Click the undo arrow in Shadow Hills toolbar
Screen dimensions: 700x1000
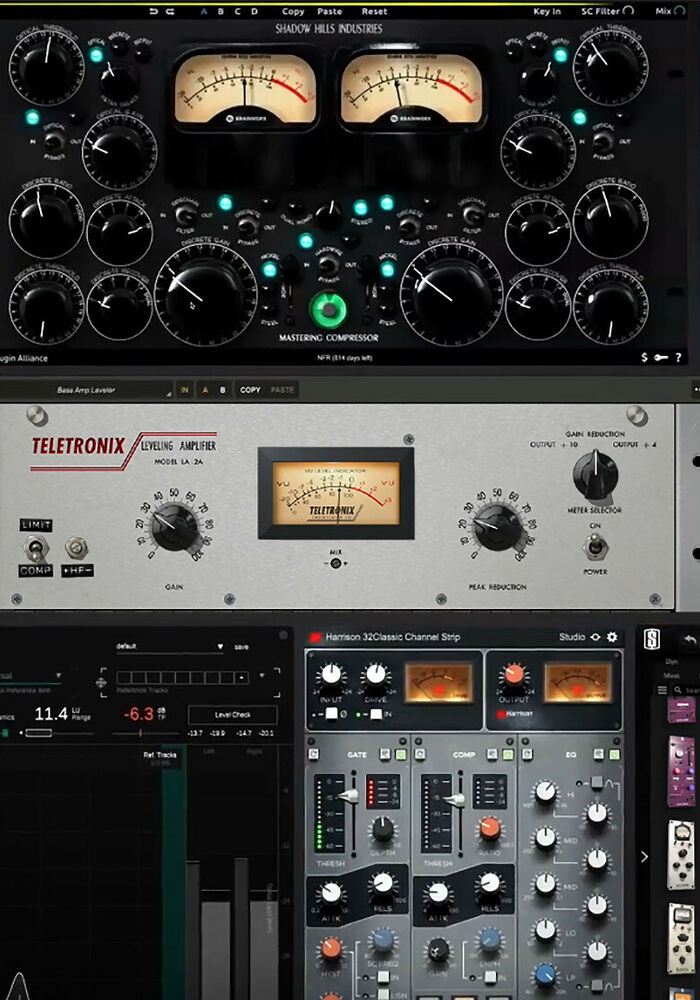pyautogui.click(x=153, y=11)
